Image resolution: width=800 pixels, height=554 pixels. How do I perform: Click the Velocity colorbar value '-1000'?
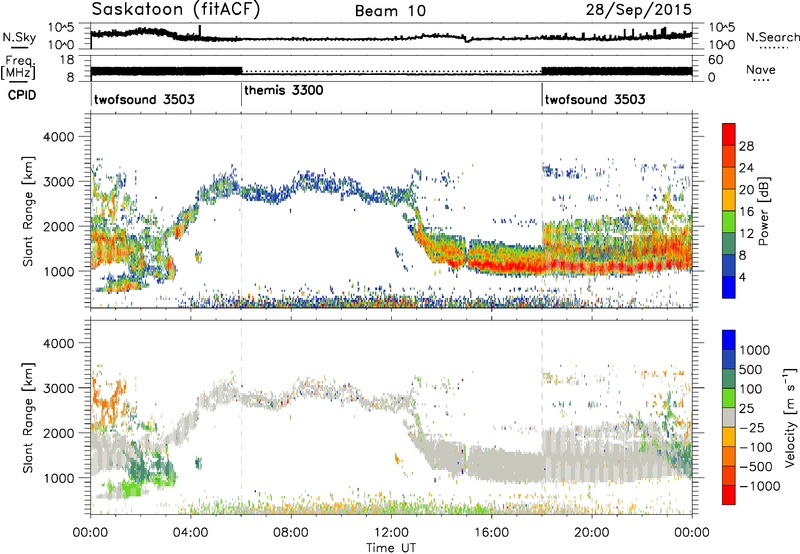coord(759,486)
